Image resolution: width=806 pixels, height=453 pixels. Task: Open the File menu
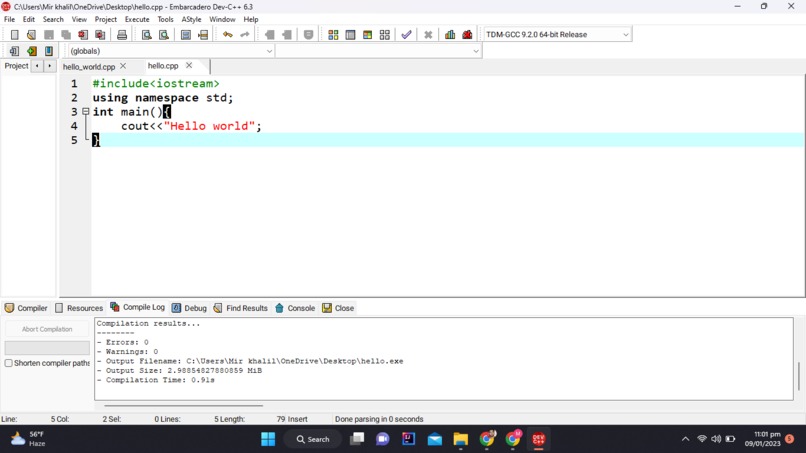click(x=10, y=19)
